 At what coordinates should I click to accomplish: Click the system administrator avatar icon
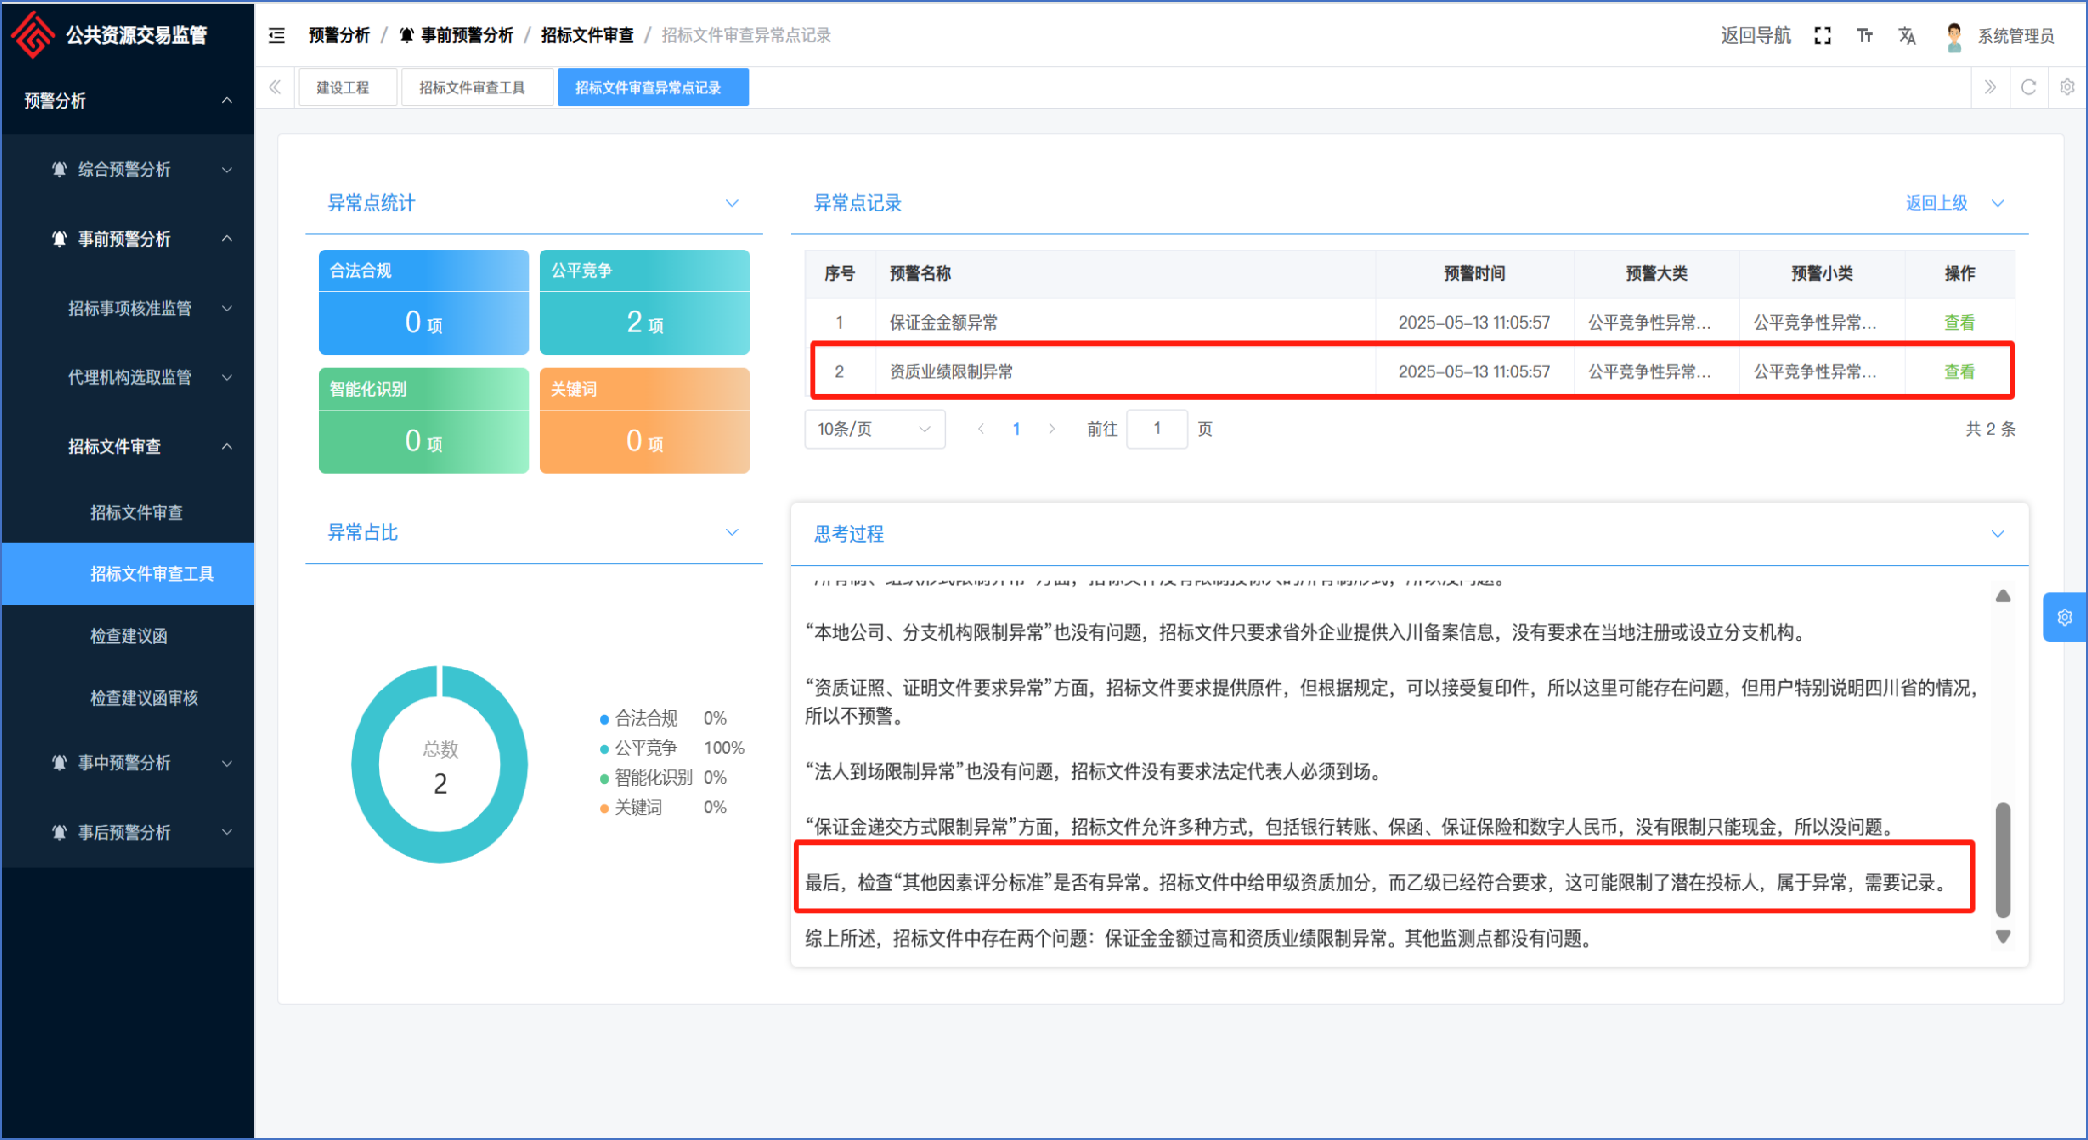(x=1954, y=36)
